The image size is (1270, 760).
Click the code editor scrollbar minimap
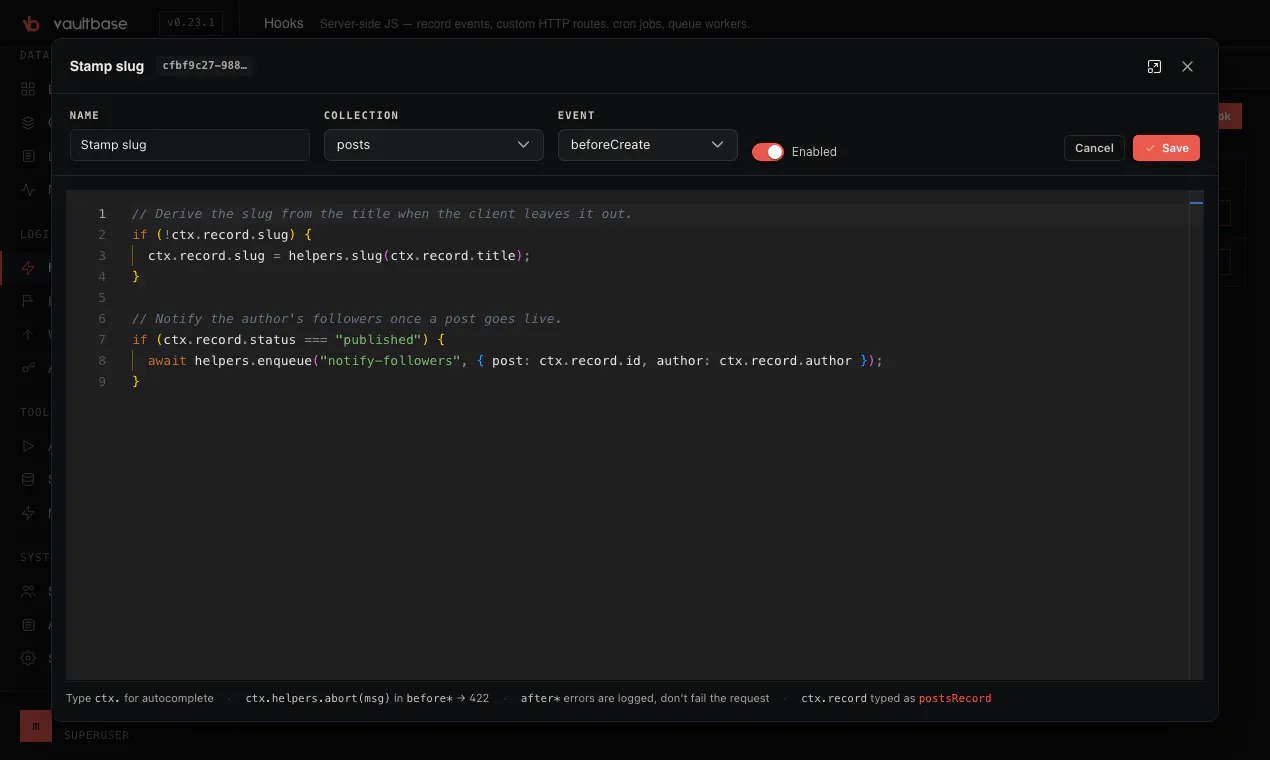point(1196,435)
